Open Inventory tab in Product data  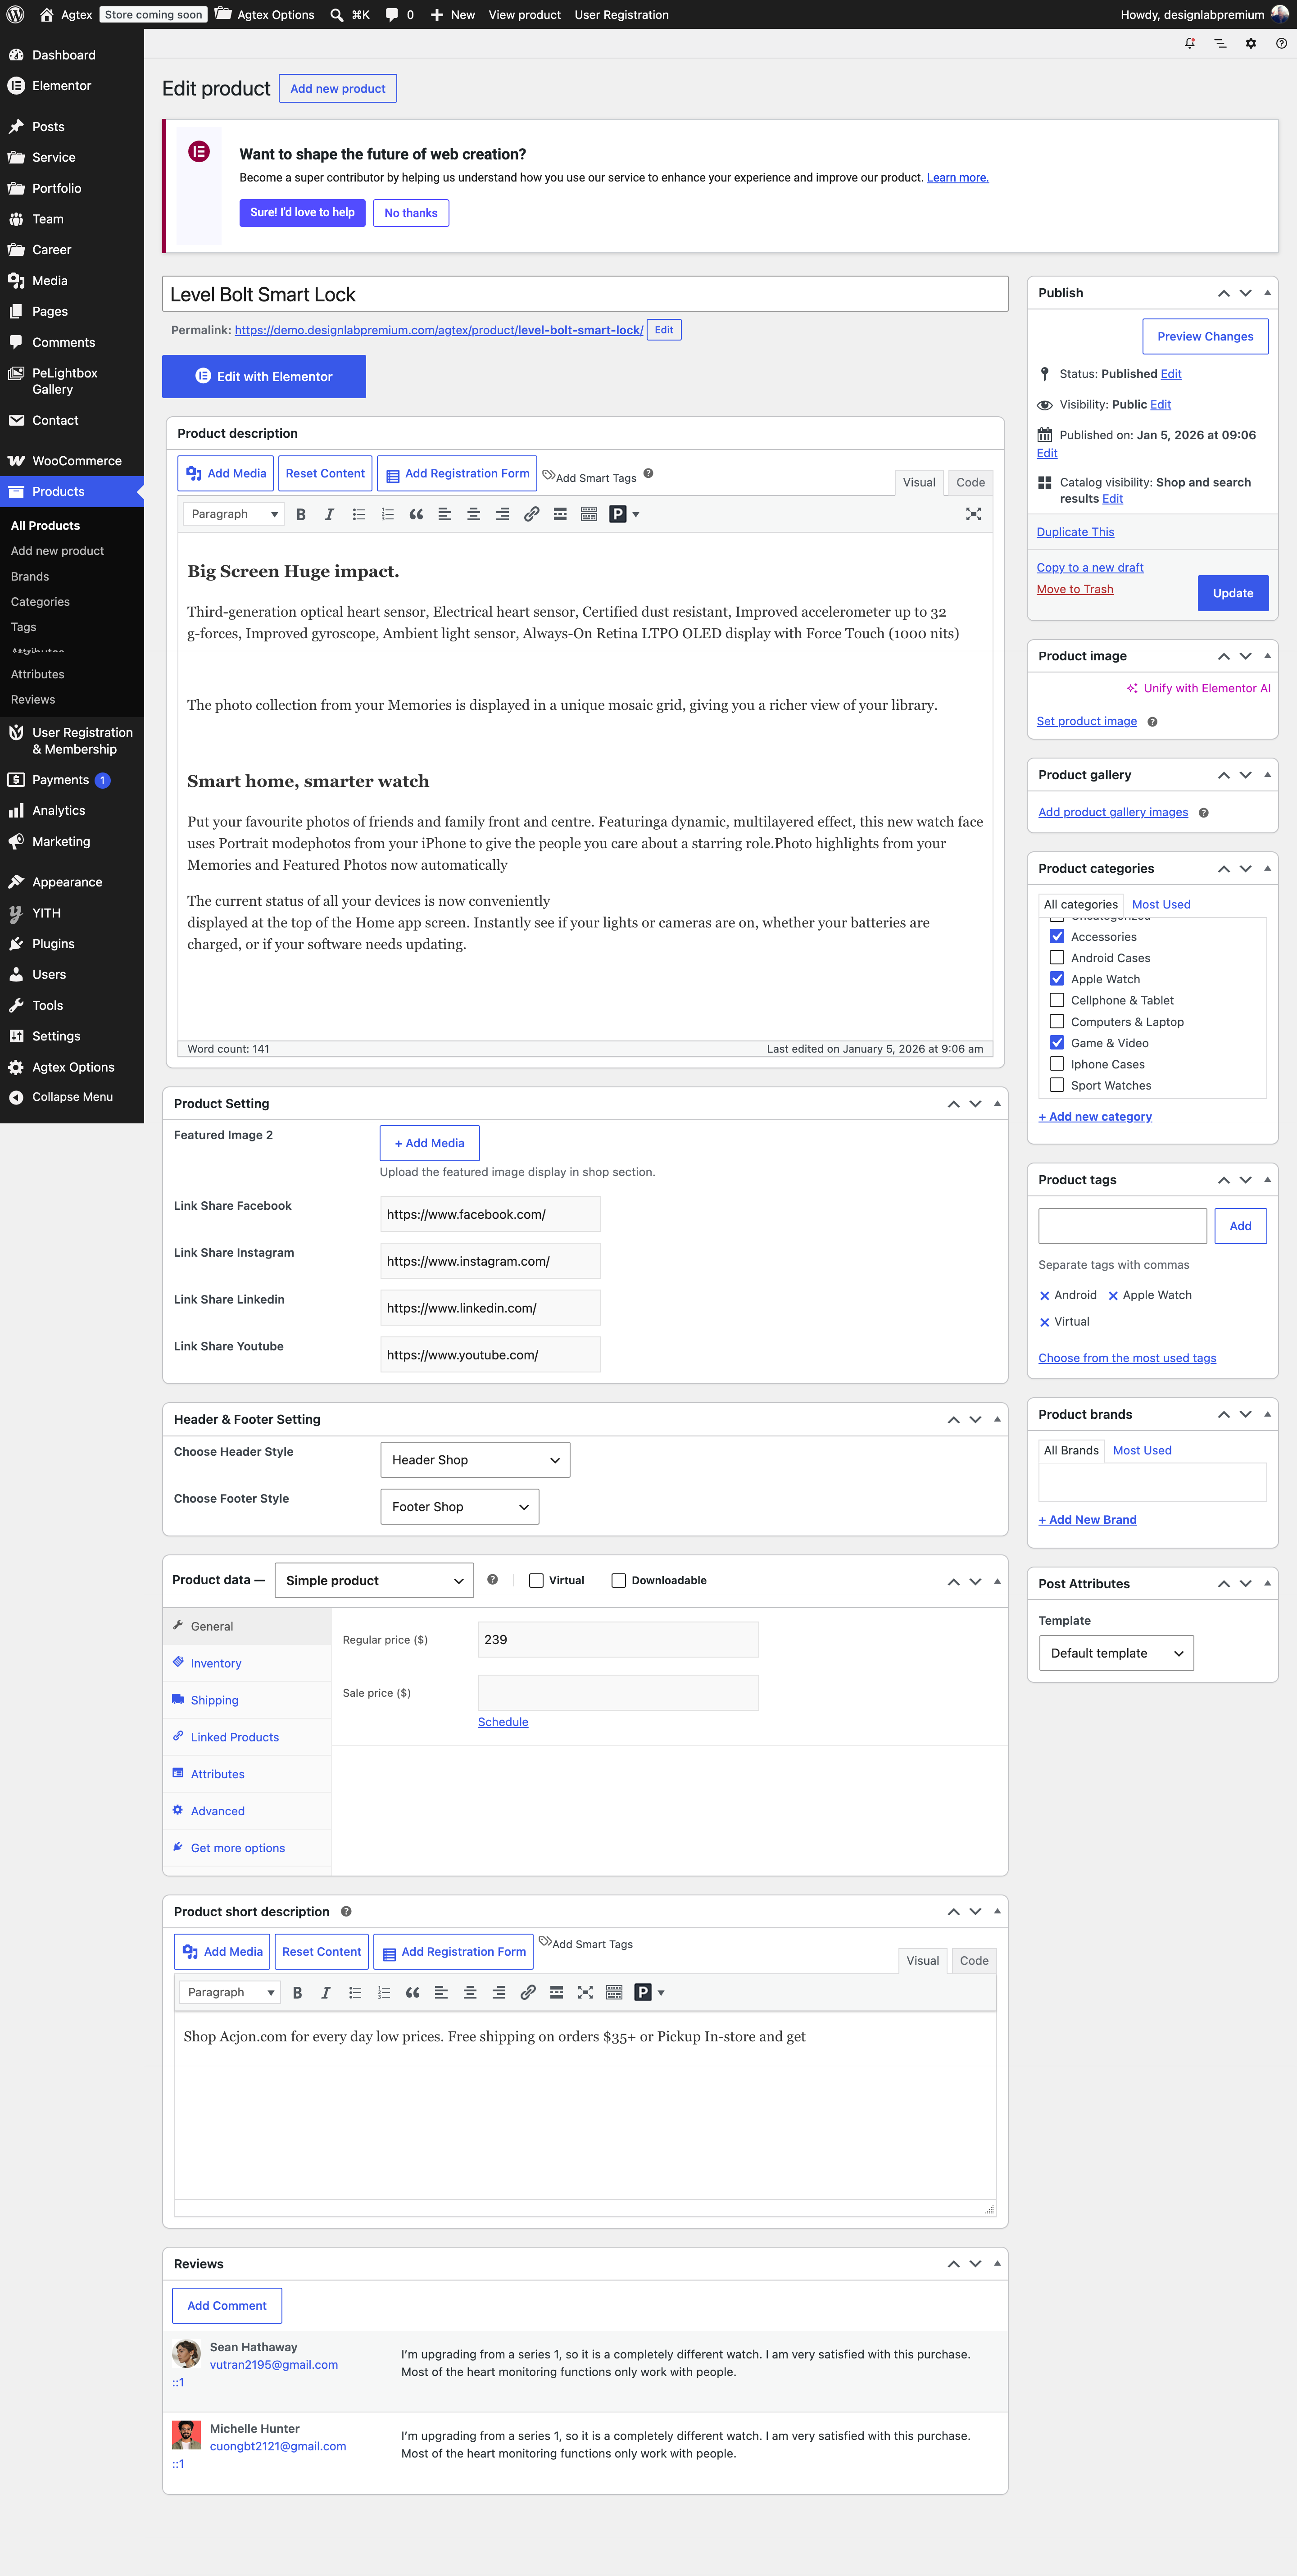(x=216, y=1663)
